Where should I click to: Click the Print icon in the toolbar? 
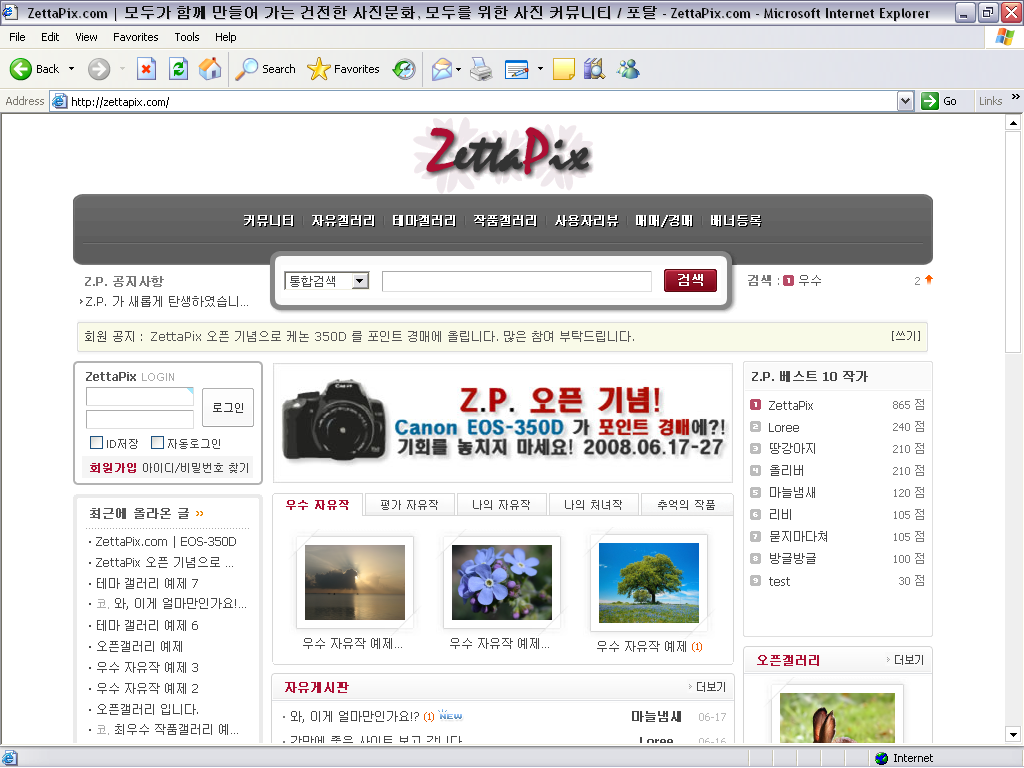click(x=481, y=69)
